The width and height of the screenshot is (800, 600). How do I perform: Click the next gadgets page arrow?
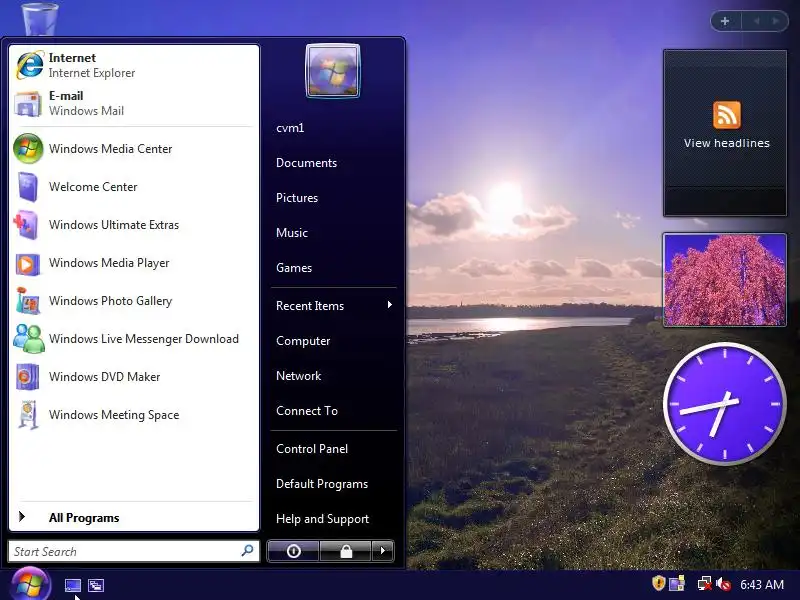(x=776, y=21)
